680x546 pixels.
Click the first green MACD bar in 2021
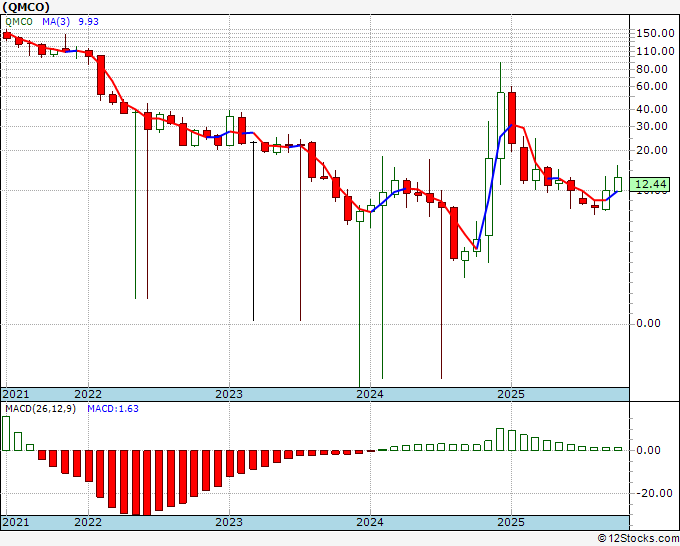tap(6, 433)
